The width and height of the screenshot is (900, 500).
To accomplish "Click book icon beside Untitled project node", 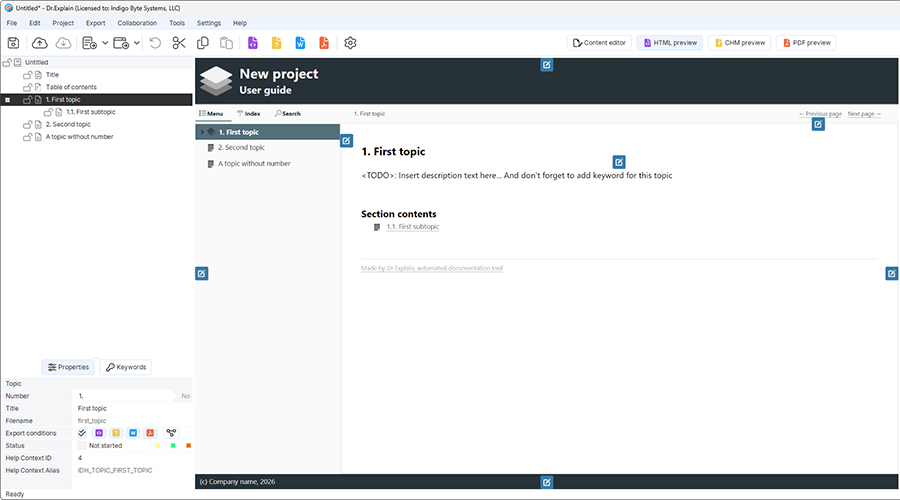I will tap(18, 62).
